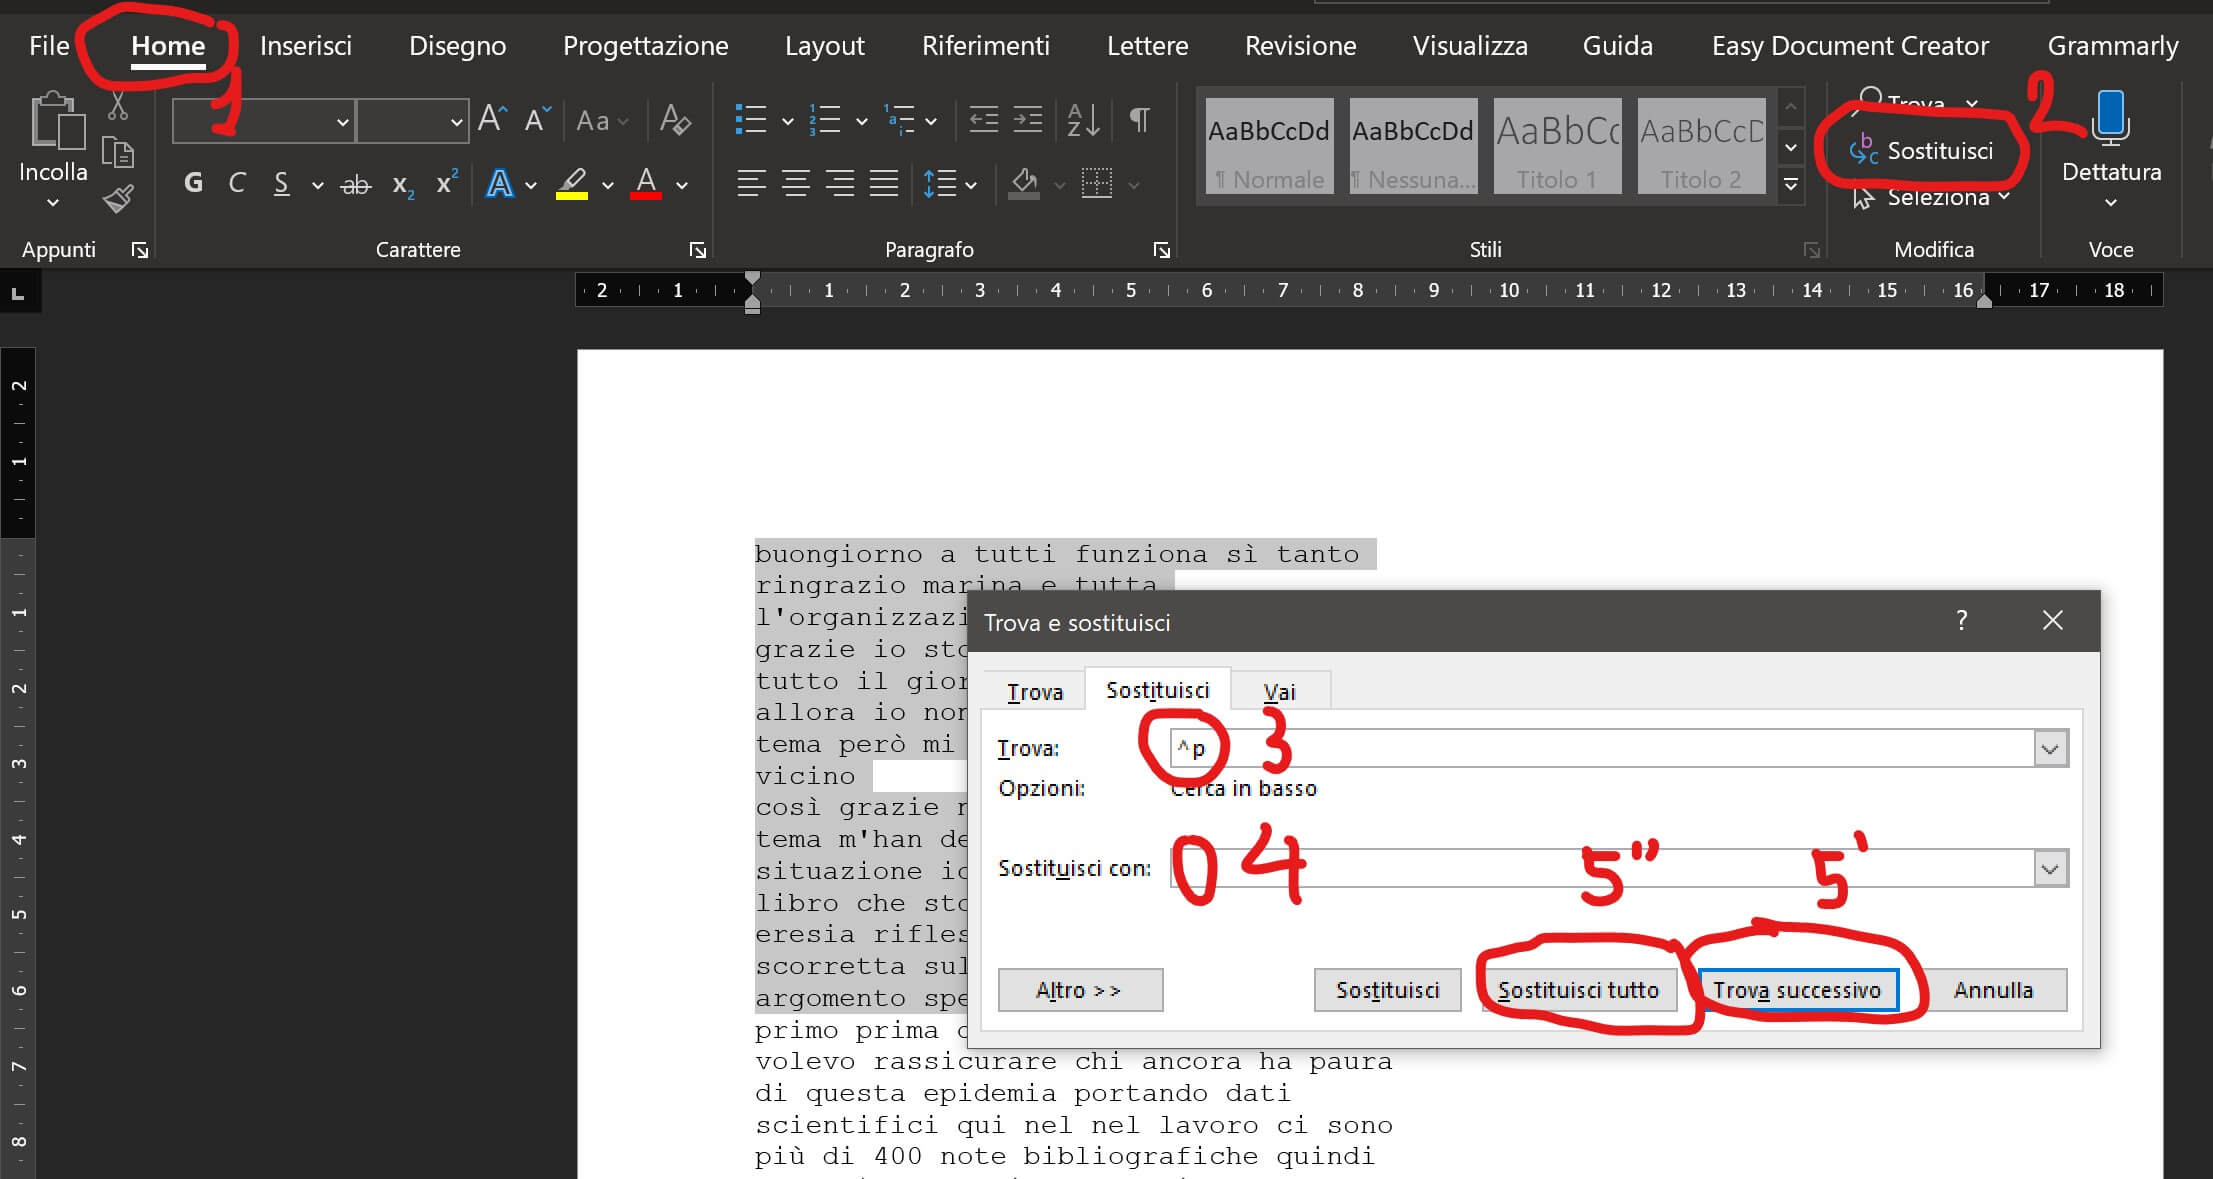This screenshot has width=2213, height=1179.
Task: Click the Clear All Formatting icon
Action: [675, 120]
